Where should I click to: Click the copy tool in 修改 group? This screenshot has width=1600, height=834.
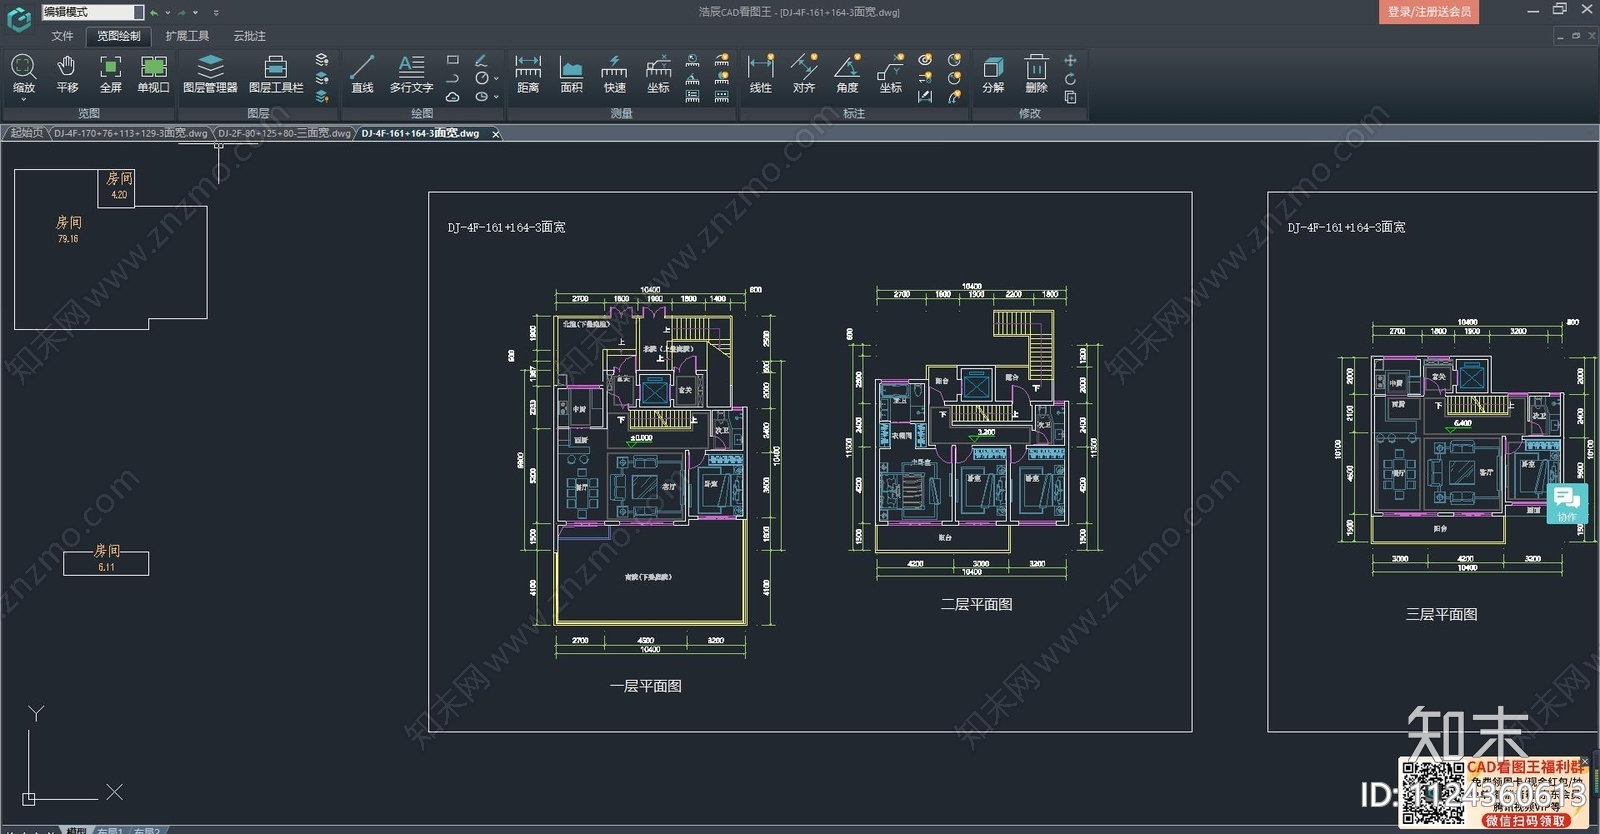coord(1070,97)
